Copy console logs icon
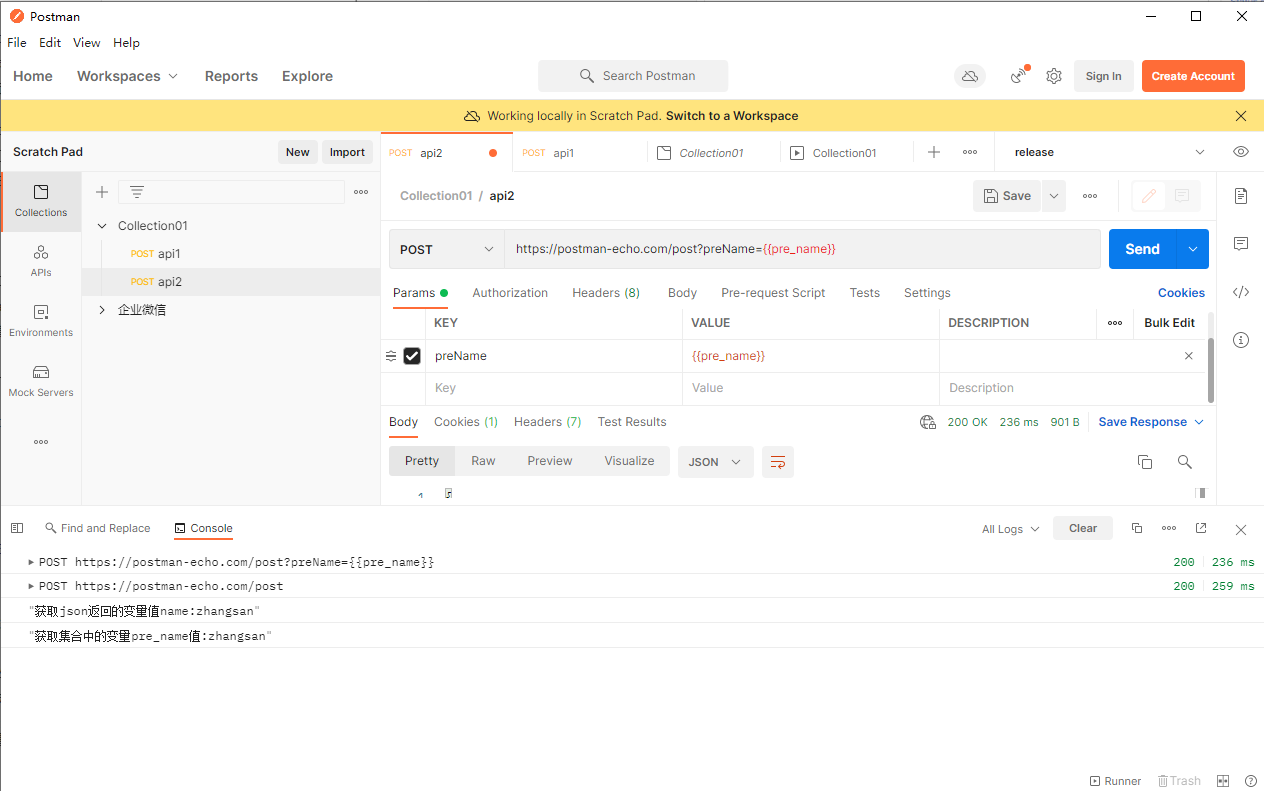Screen dimensions: 1264x791 (1137, 528)
